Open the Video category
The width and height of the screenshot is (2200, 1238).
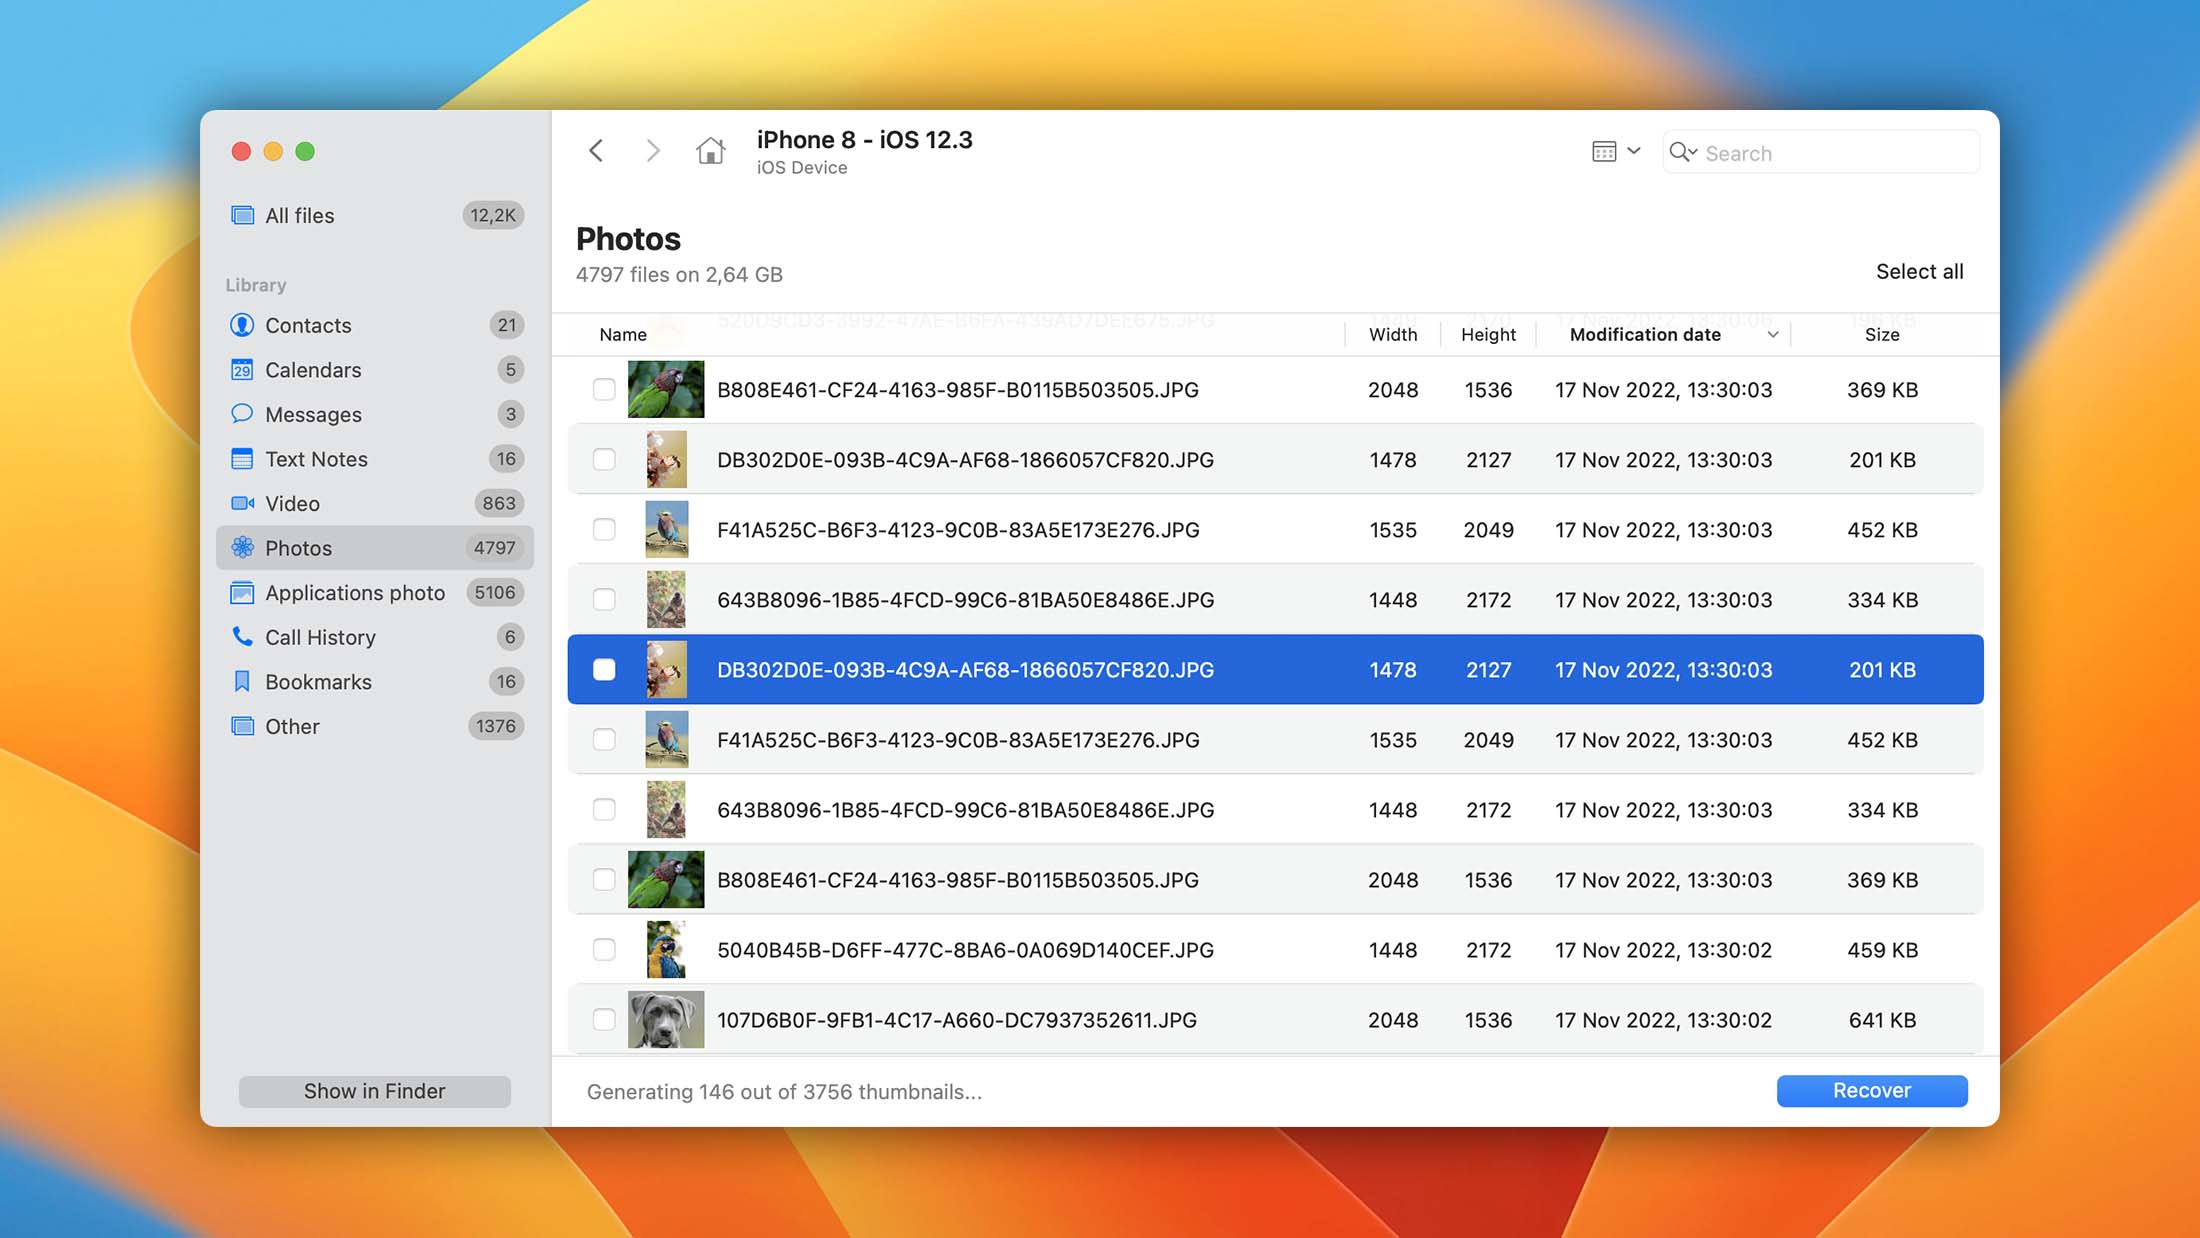click(x=375, y=503)
